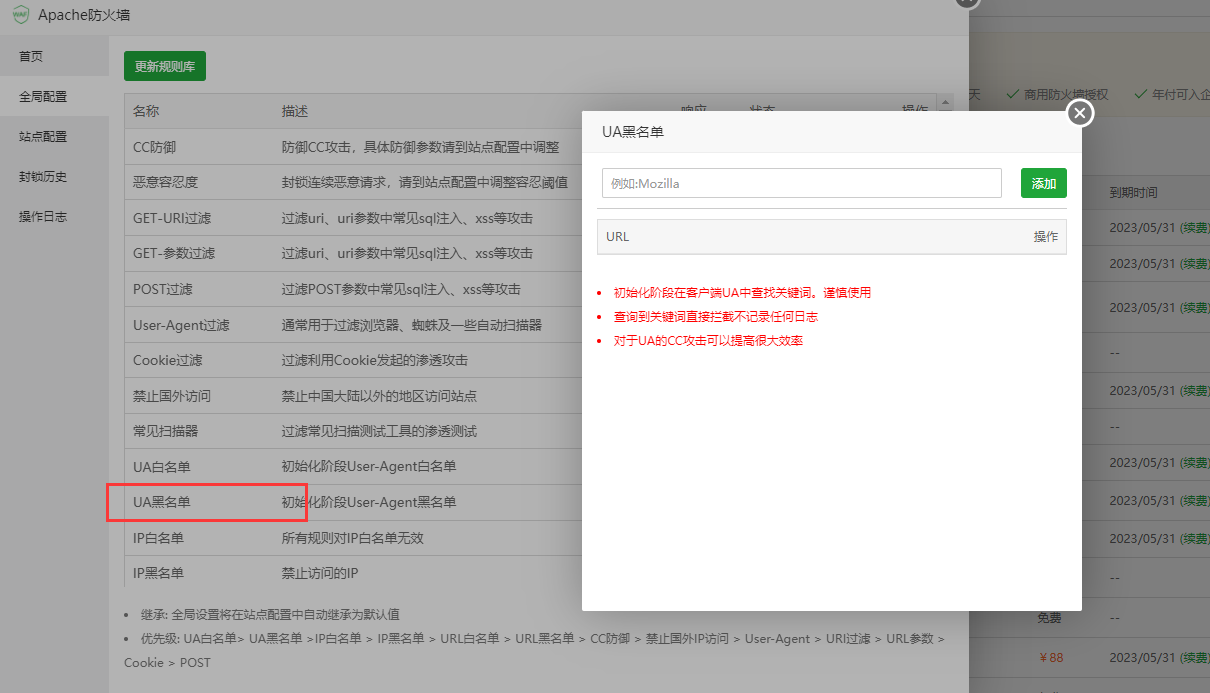Click 到期时间 header in background page
The image size is (1210, 693).
click(x=1134, y=192)
